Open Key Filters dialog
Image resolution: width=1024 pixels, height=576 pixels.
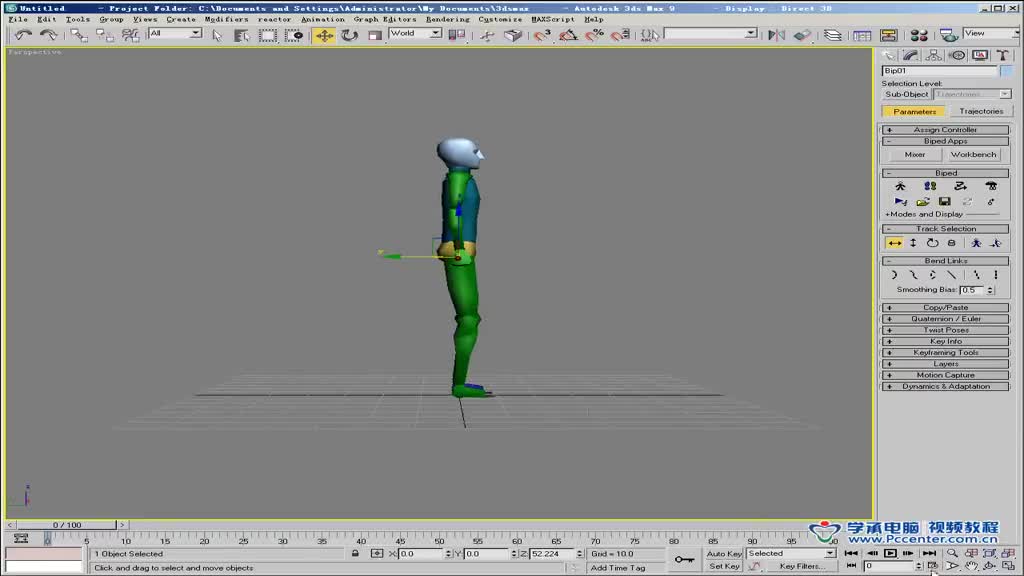coord(801,566)
